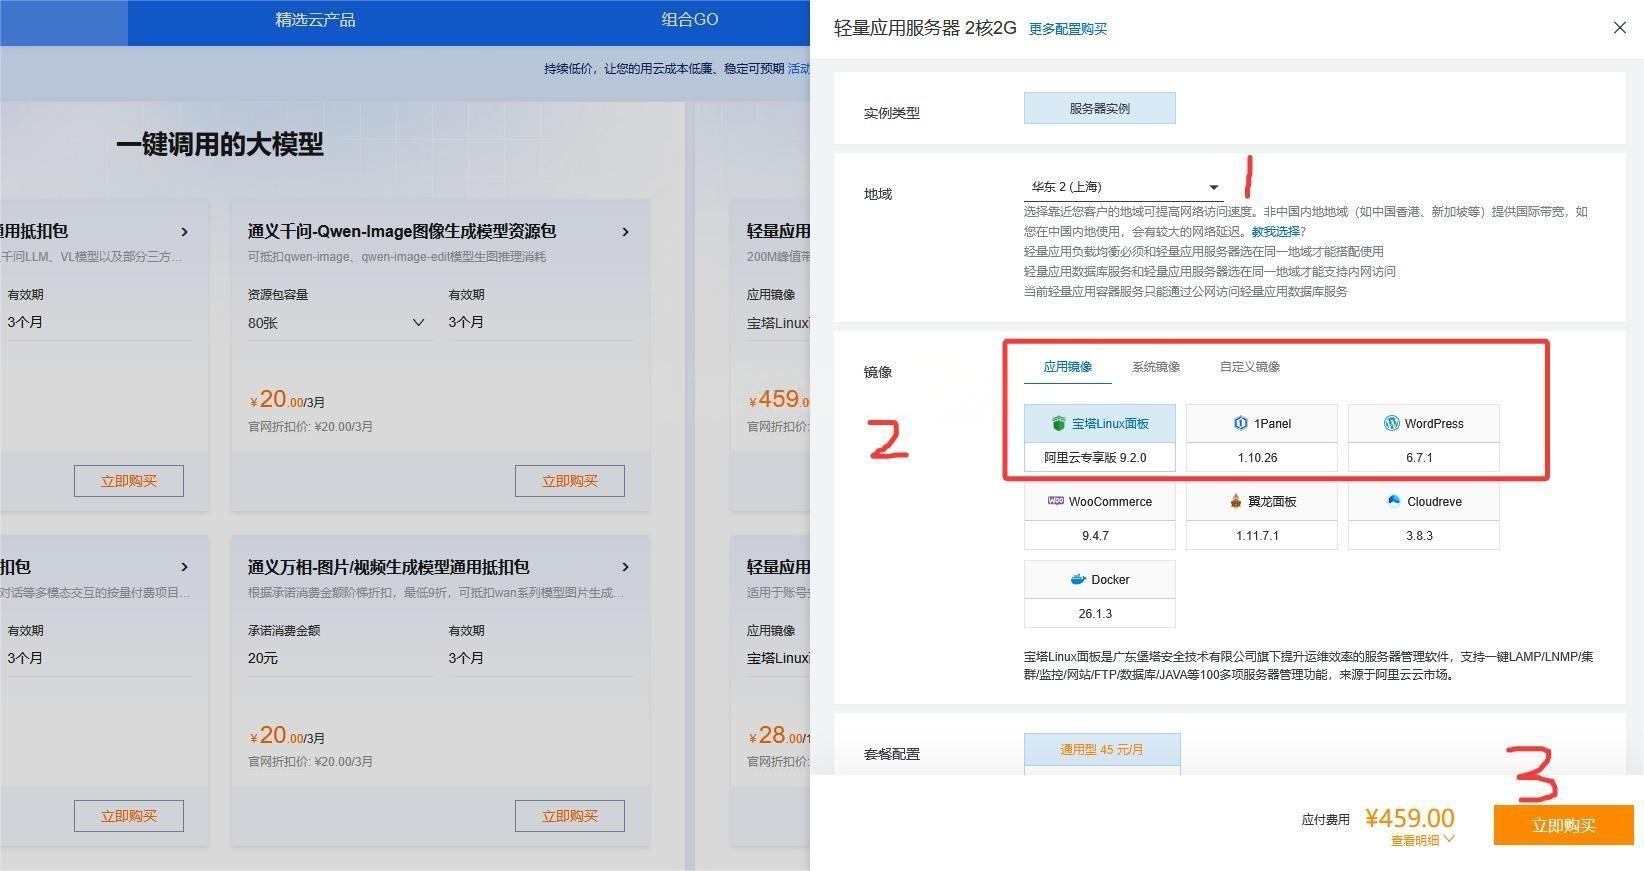
Task: Click the WooCommerce logo icon
Action: [x=1056, y=501]
